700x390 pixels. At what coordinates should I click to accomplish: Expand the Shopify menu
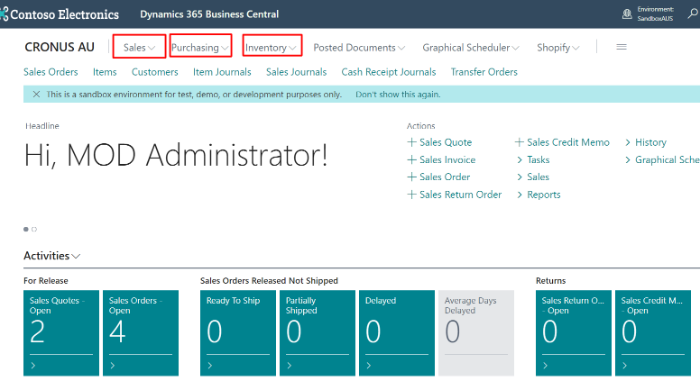[558, 47]
